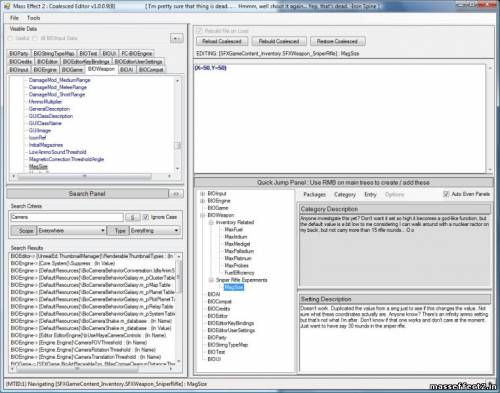Screen dimensions: 500x393
Task: Switch to the BIOInput tab
Action: coord(19,70)
